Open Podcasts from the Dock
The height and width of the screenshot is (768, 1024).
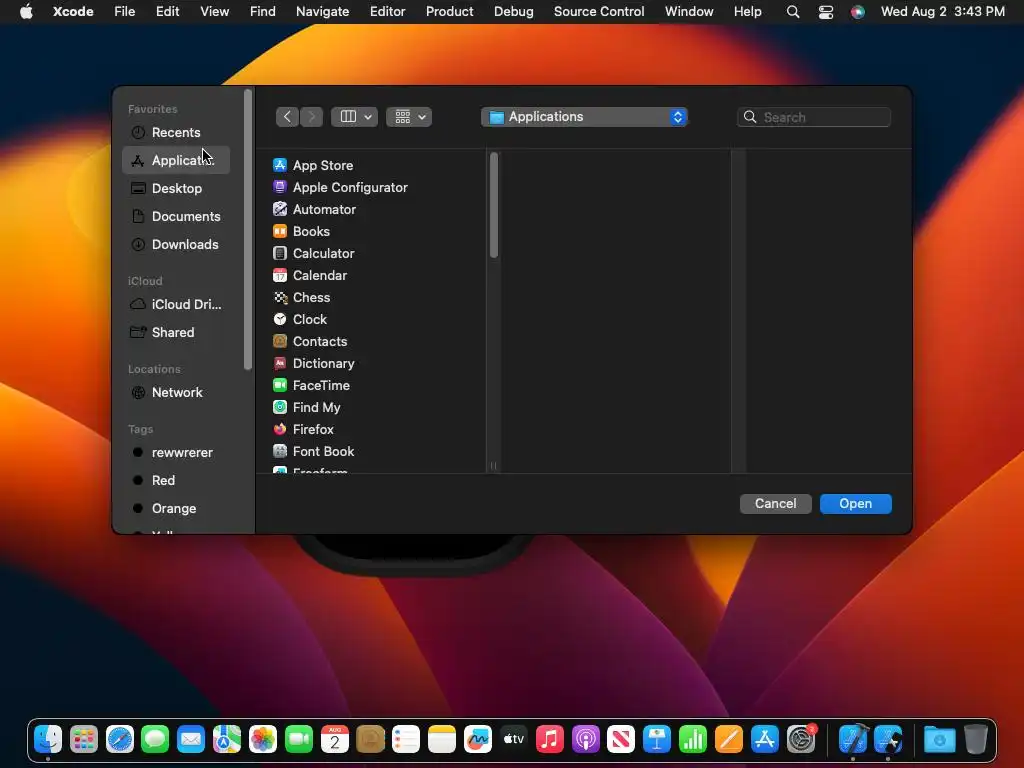tap(585, 739)
